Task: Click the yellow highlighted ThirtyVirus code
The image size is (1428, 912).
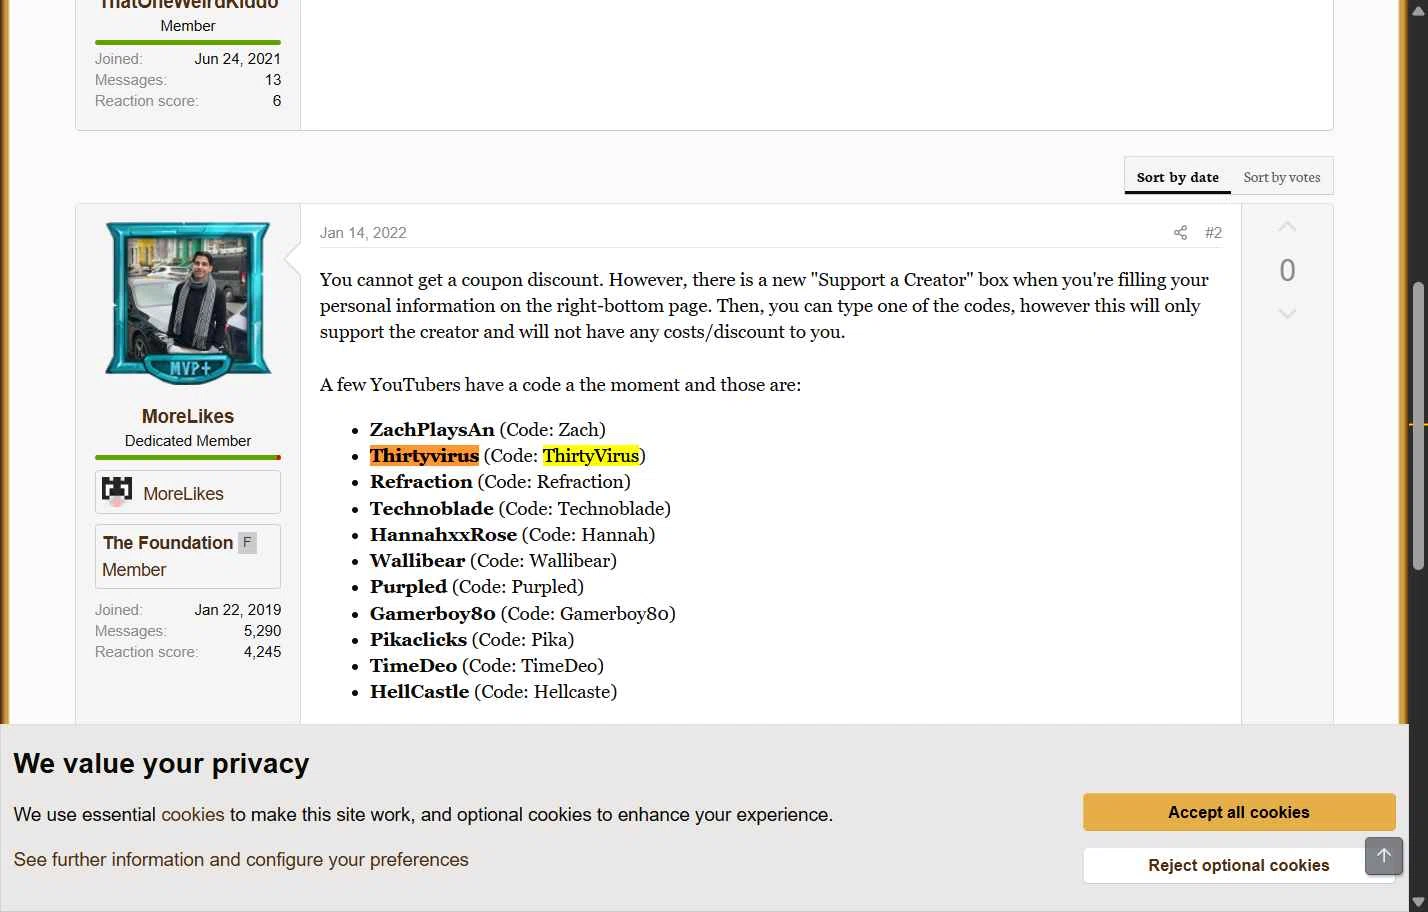Action: [590, 456]
